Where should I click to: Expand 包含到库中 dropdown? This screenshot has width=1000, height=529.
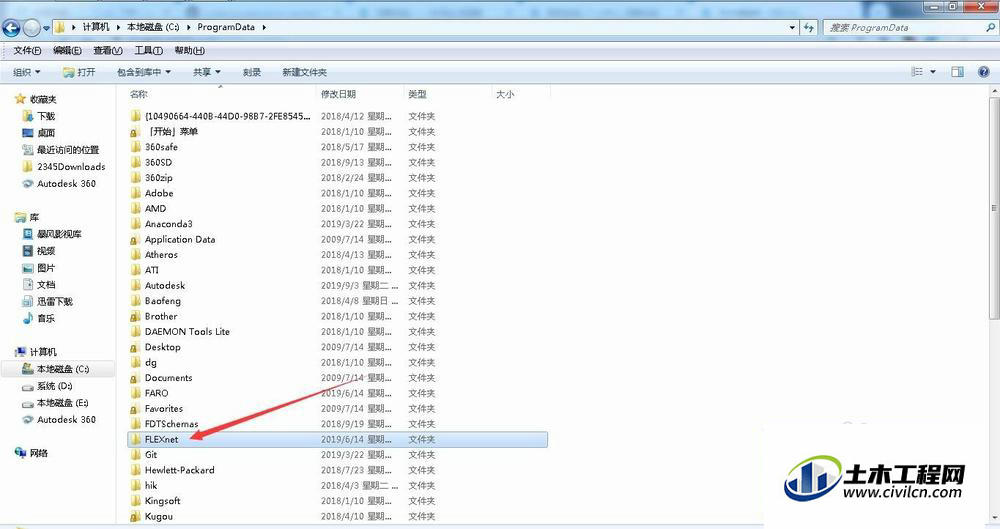coord(143,72)
